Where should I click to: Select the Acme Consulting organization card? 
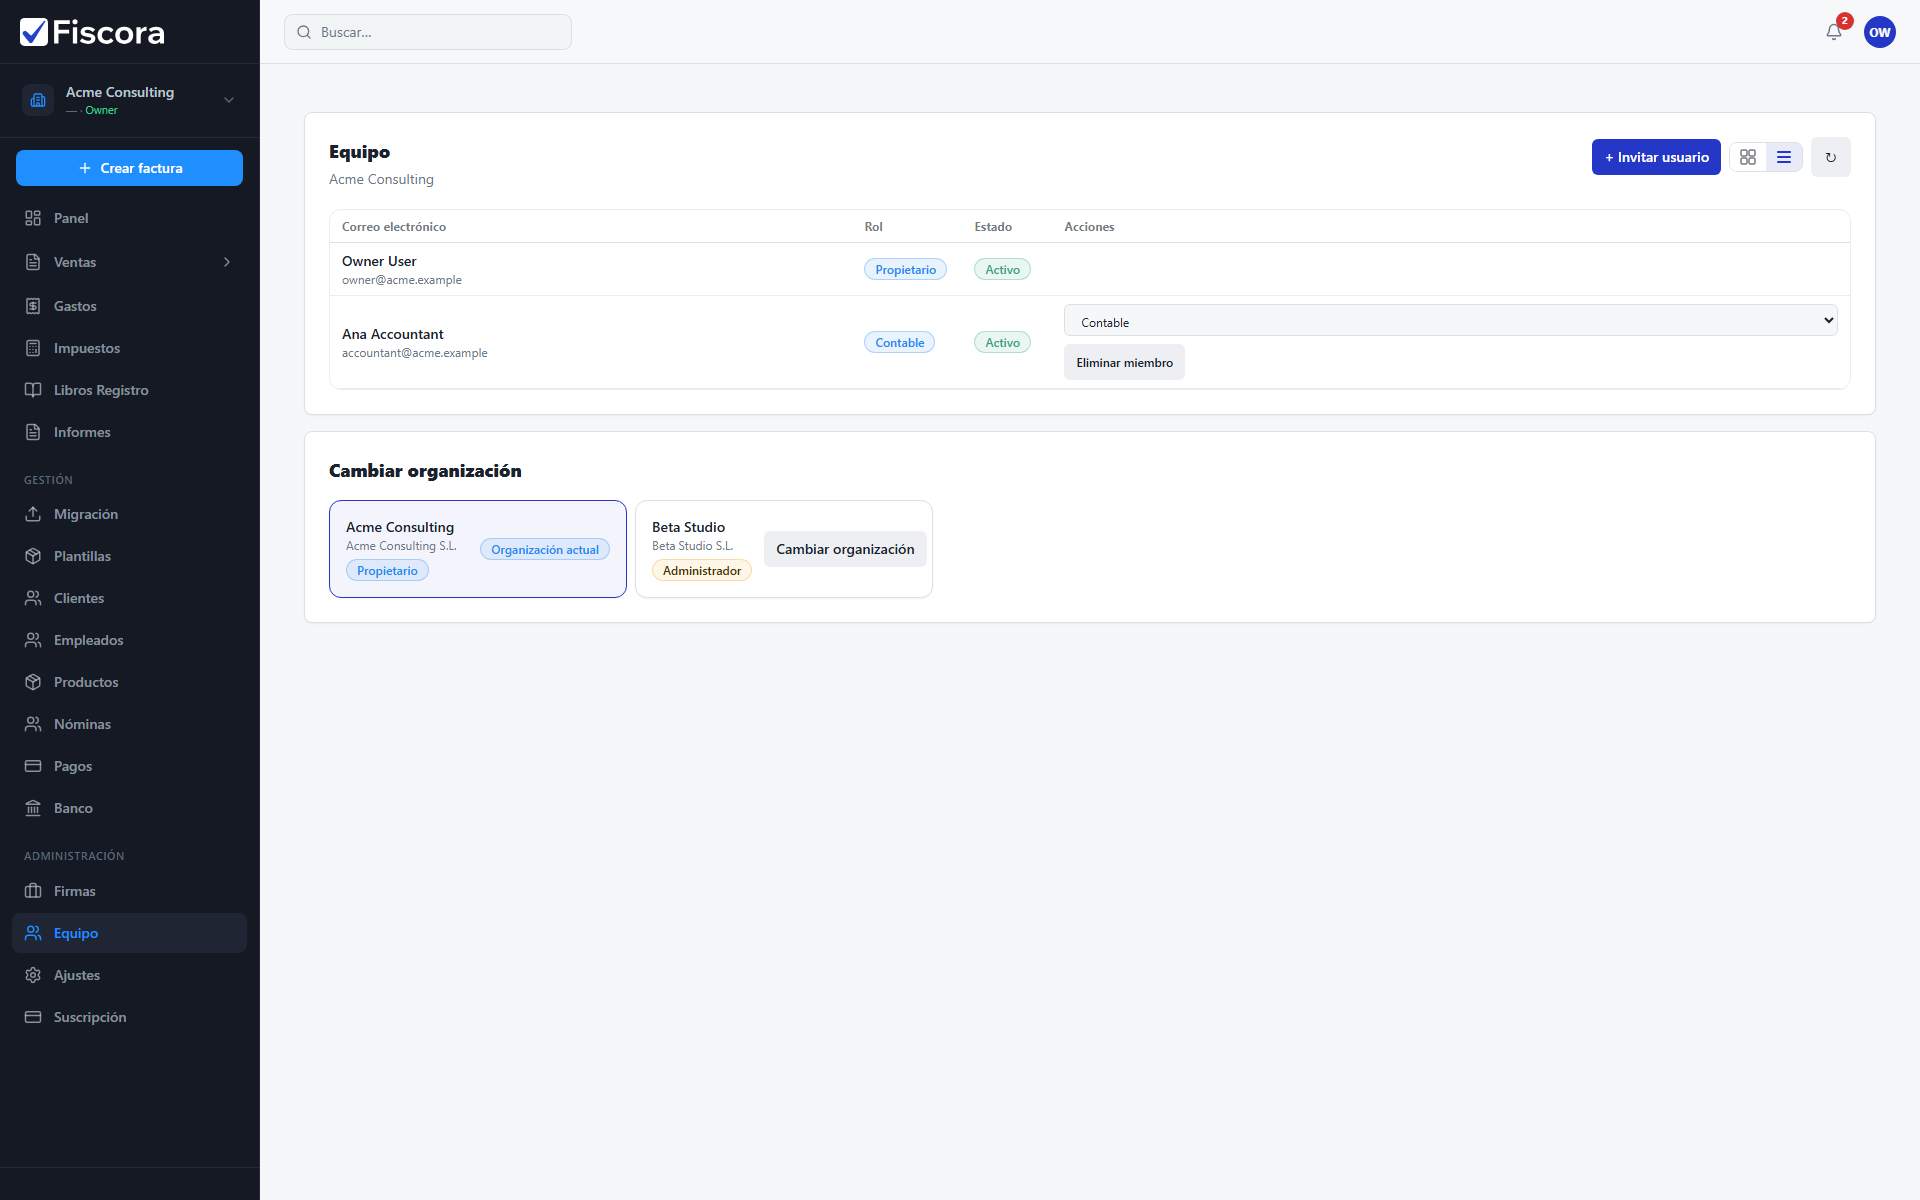point(478,549)
